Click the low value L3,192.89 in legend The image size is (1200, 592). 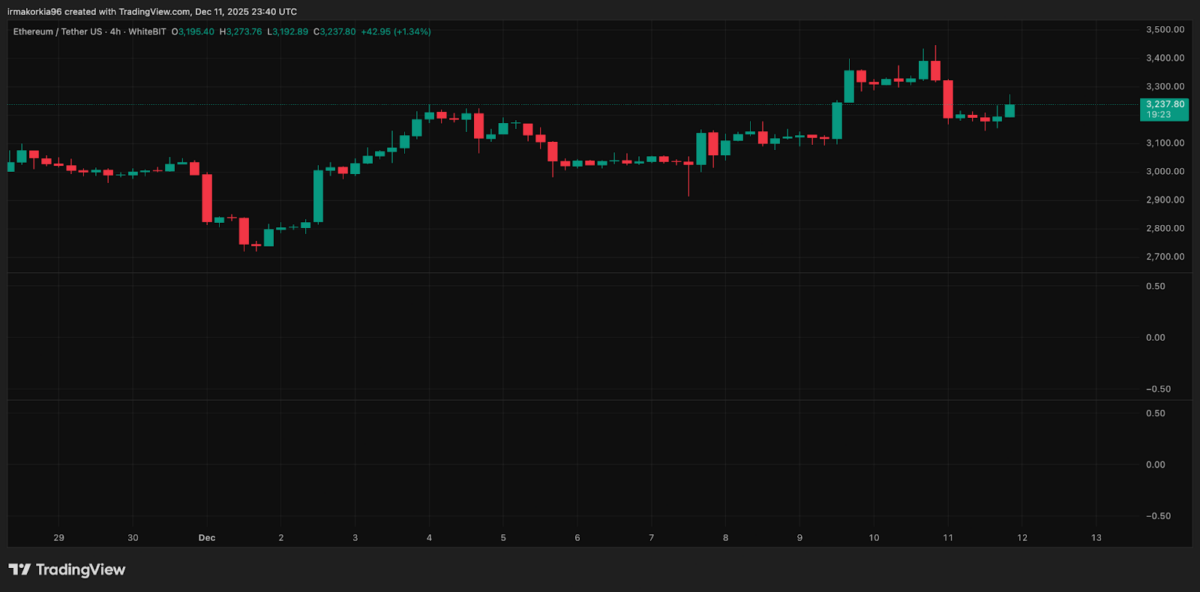coord(289,31)
